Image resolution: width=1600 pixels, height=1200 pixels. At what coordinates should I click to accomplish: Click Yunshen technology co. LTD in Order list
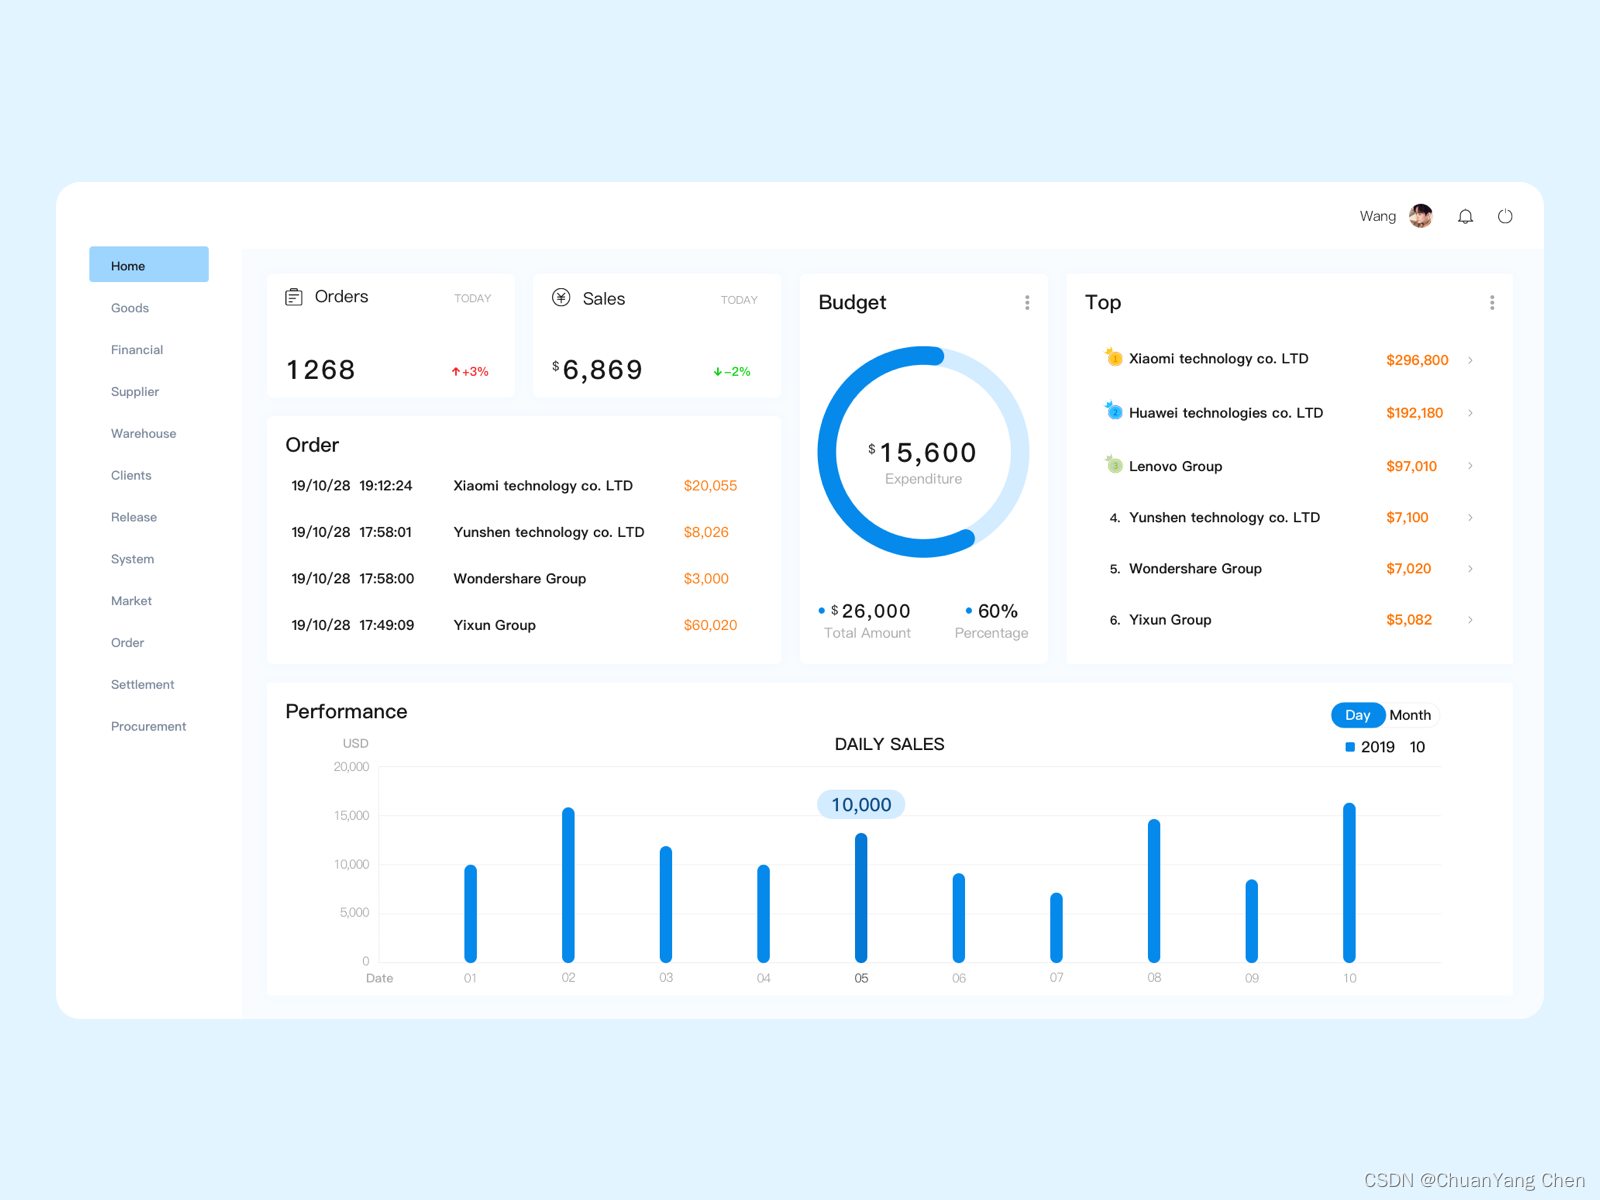click(549, 532)
